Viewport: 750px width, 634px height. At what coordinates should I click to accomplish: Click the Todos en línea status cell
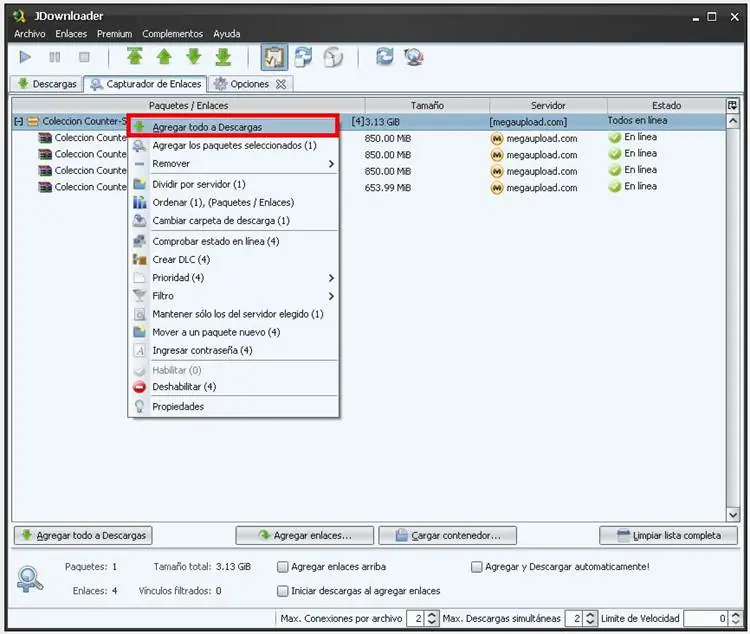tap(638, 121)
